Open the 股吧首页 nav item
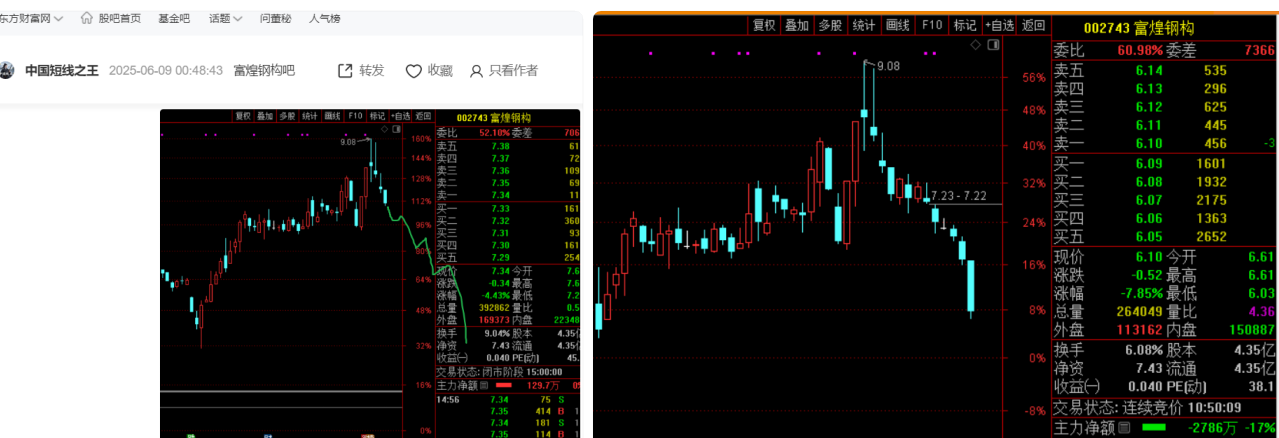Image resolution: width=1279 pixels, height=438 pixels. point(119,18)
